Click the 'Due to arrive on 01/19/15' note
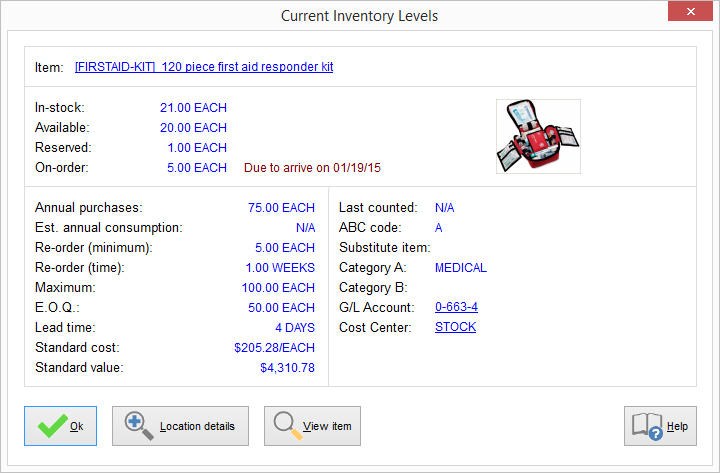This screenshot has width=720, height=473. click(312, 168)
